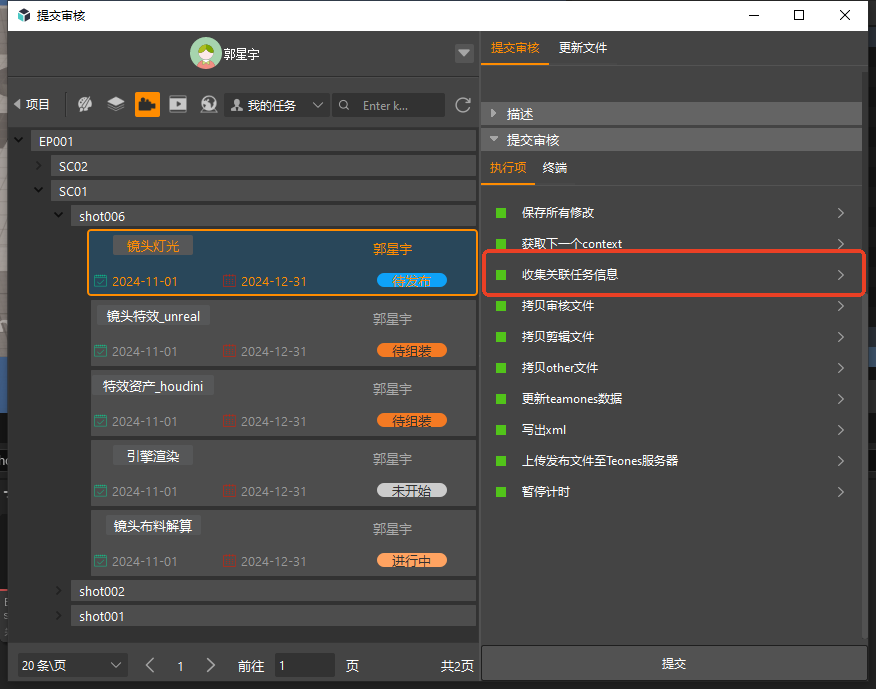Collapse the shot006 node
876x689 pixels.
(59, 215)
